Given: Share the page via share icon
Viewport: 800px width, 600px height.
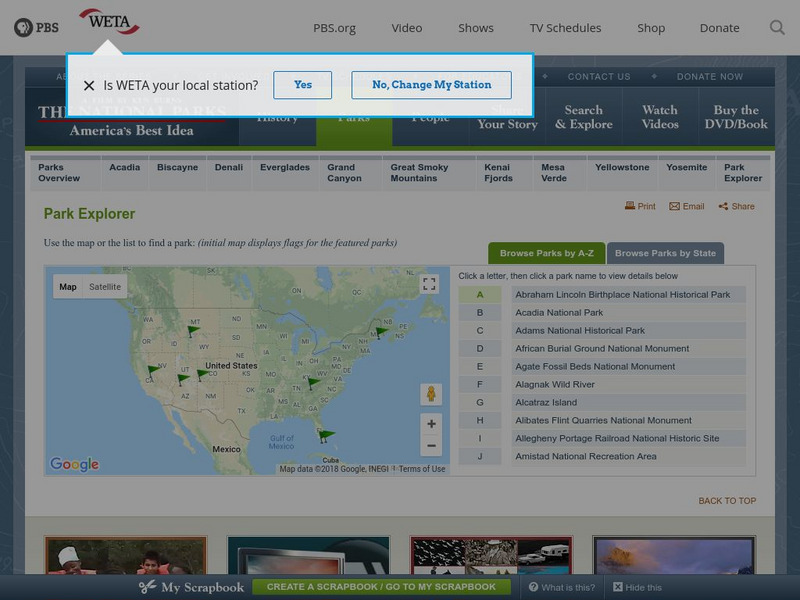Looking at the screenshot, I should tap(731, 207).
